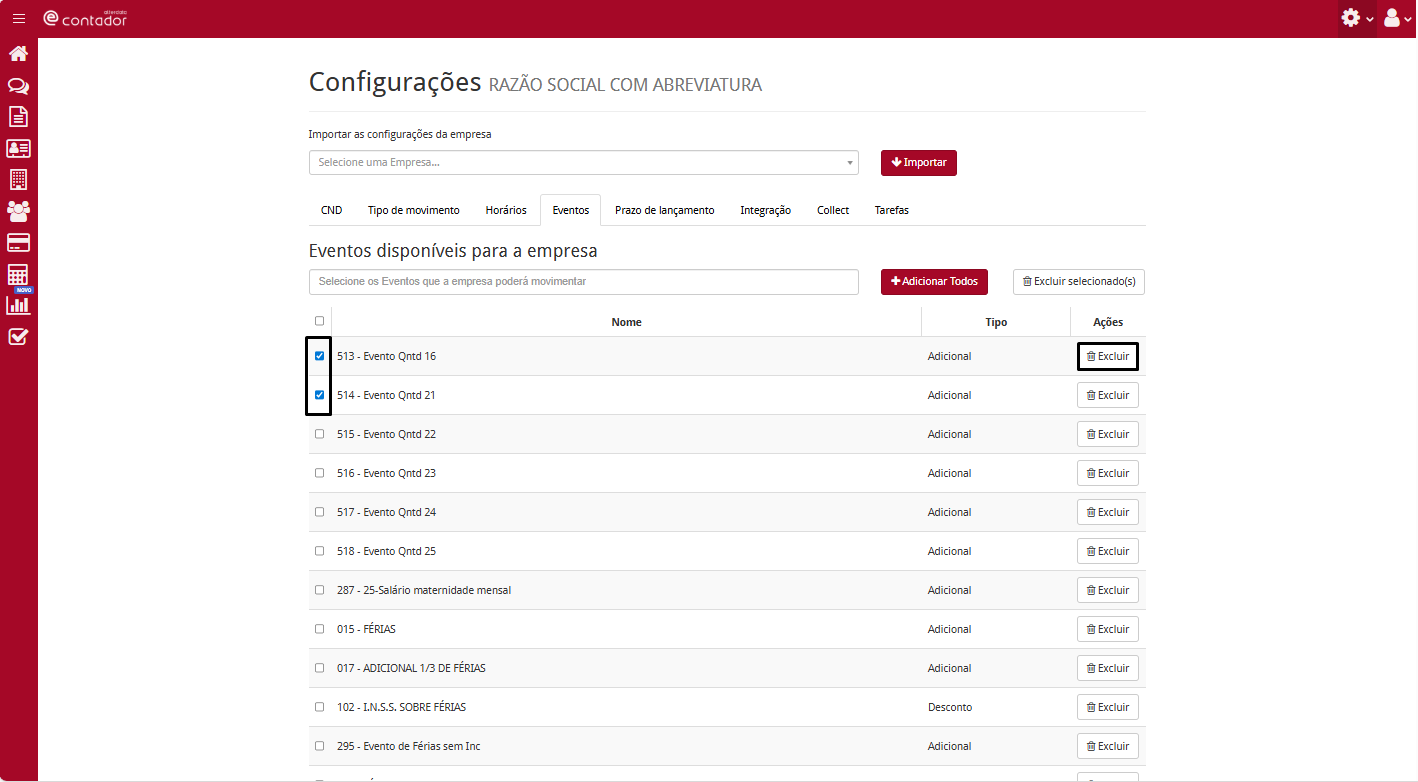The image size is (1418, 782).
Task: Open the chat bubbles sidebar icon
Action: [x=18, y=86]
